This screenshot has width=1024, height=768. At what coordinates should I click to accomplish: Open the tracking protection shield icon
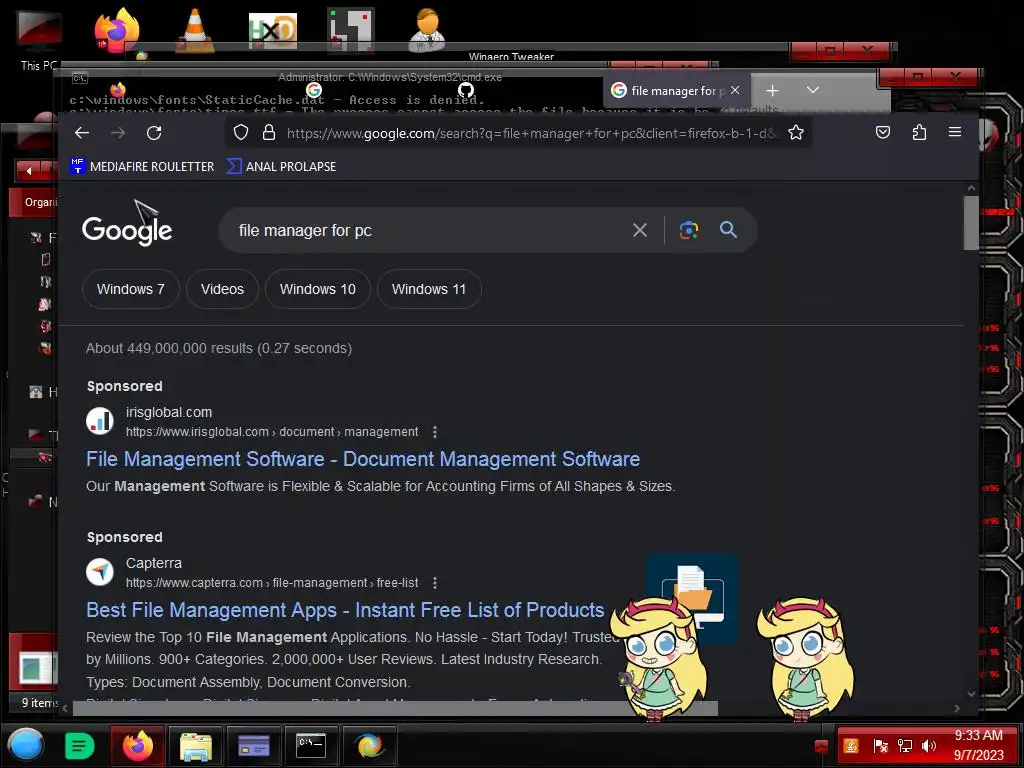241,133
